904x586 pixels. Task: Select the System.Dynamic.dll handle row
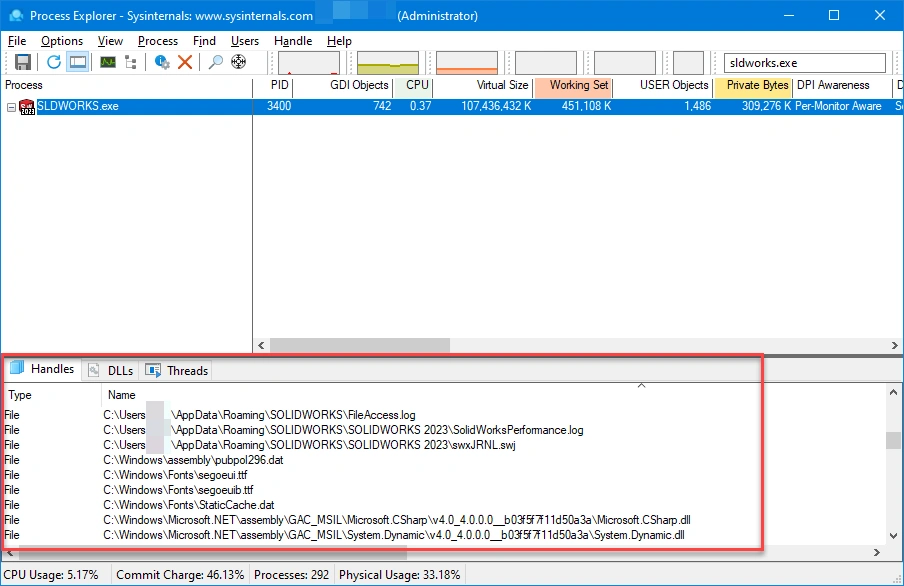click(444, 535)
